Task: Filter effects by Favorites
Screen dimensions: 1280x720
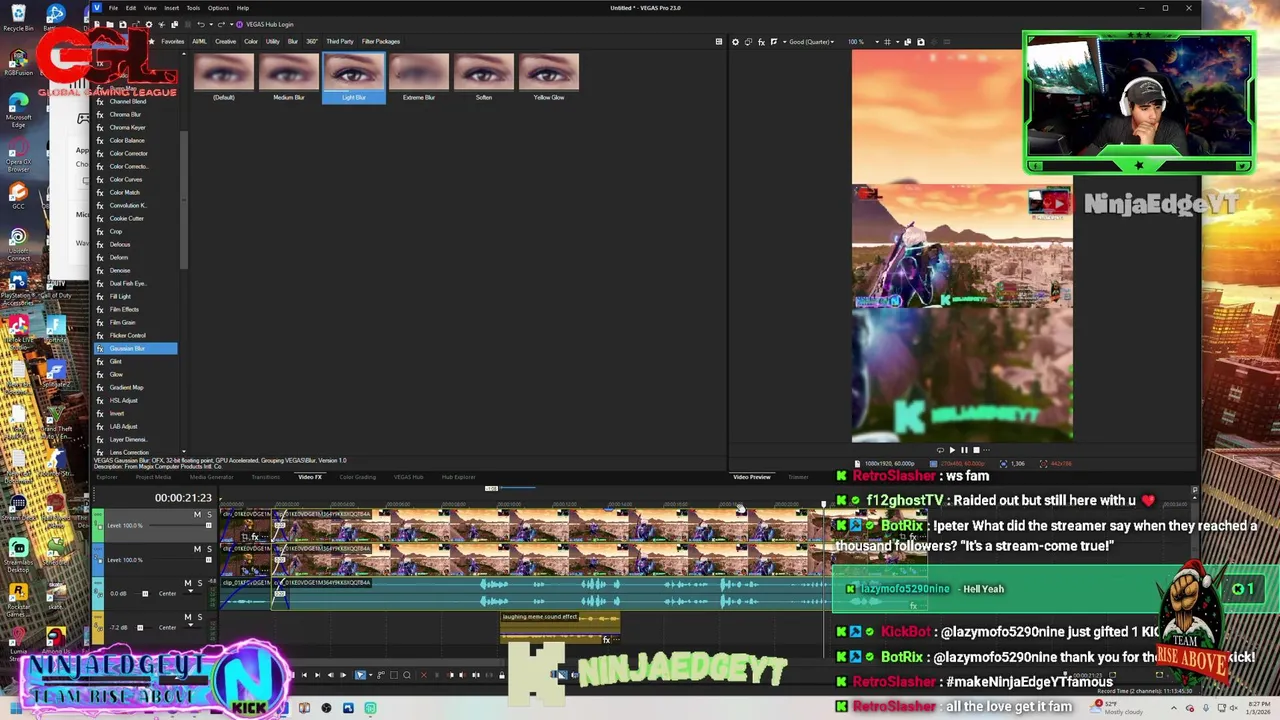Action: coord(172,42)
